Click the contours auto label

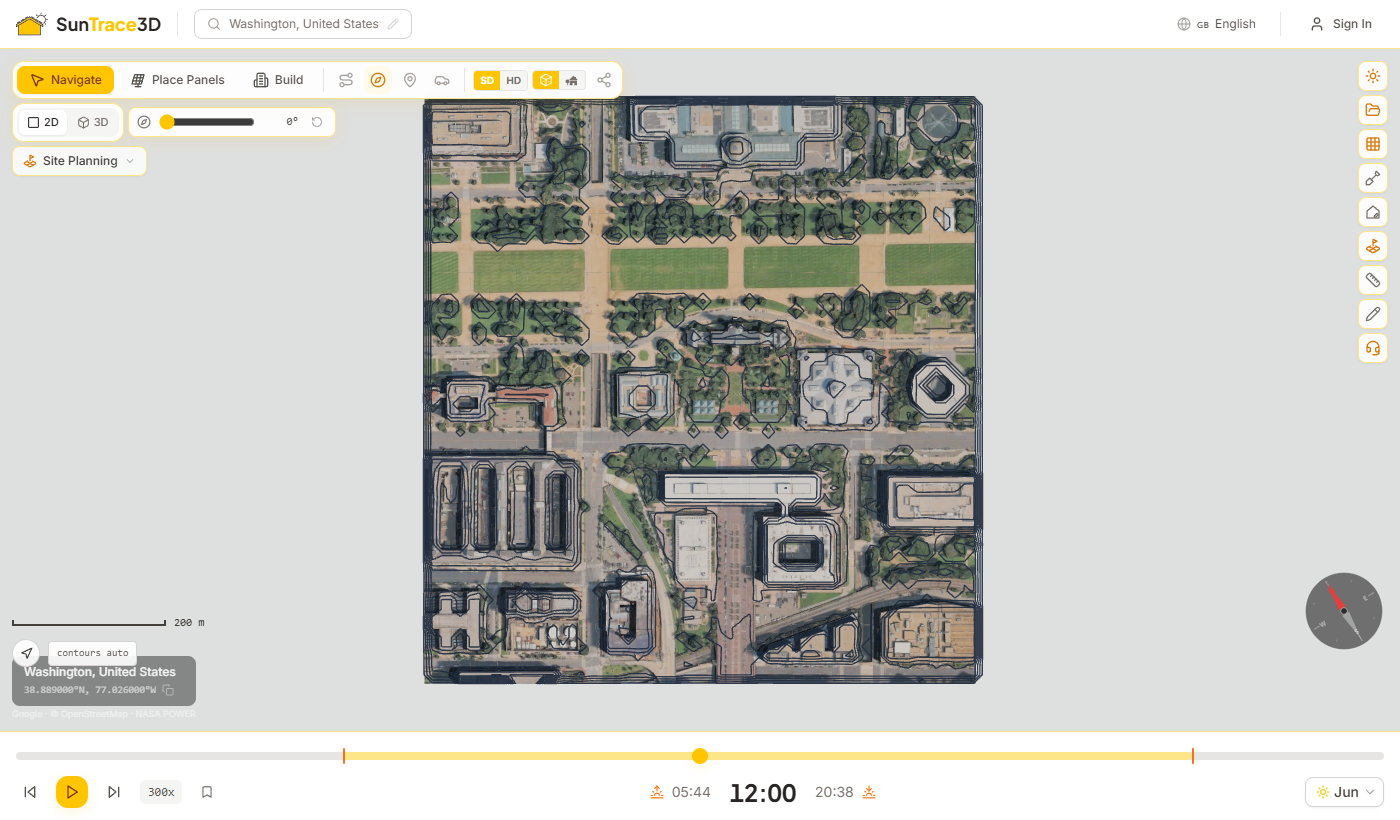93,653
